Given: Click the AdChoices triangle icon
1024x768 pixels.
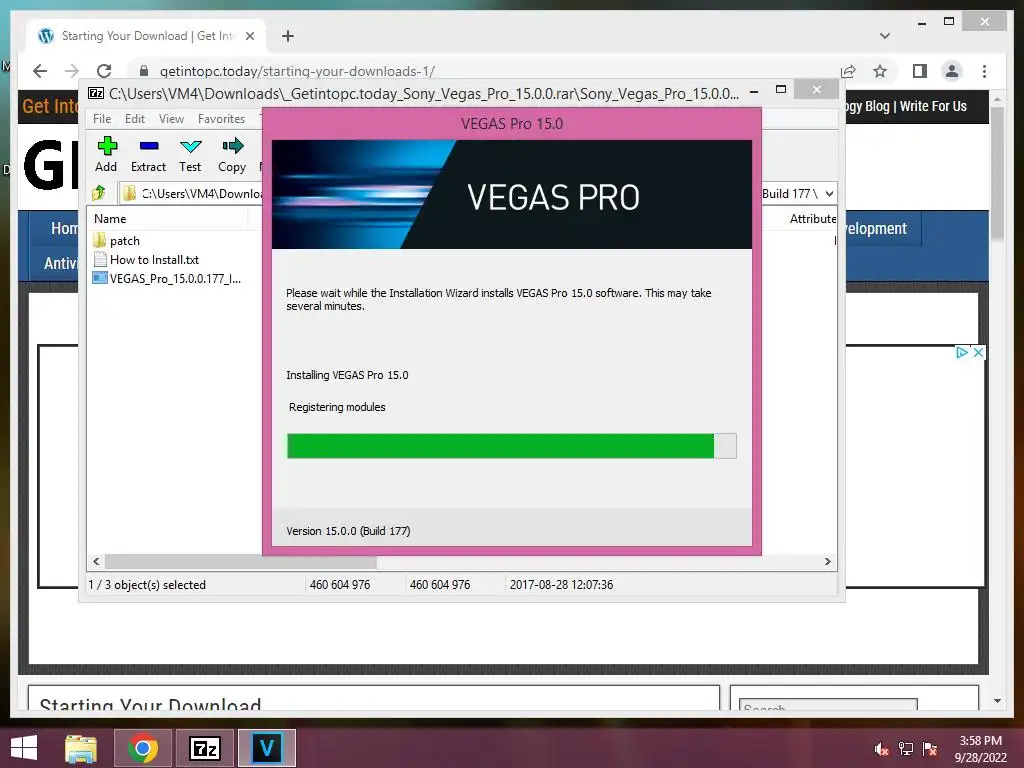Looking at the screenshot, I should [x=962, y=353].
